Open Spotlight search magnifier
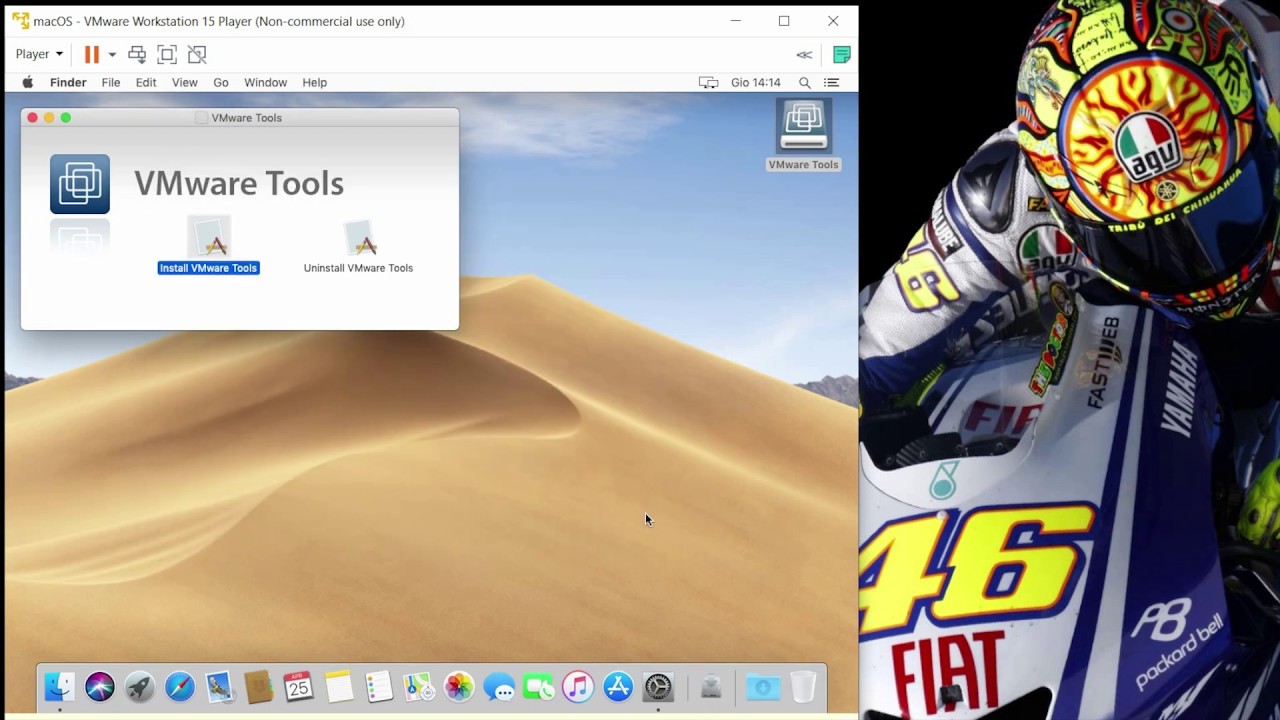This screenshot has width=1280, height=720. click(805, 83)
